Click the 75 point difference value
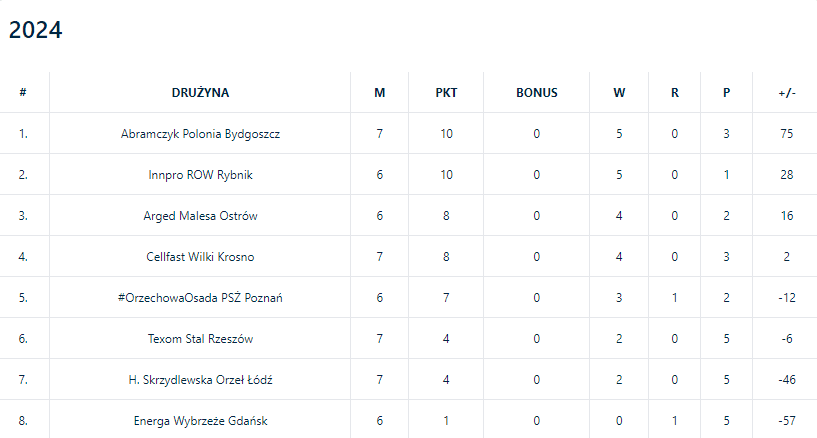This screenshot has height=438, width=817. click(787, 134)
